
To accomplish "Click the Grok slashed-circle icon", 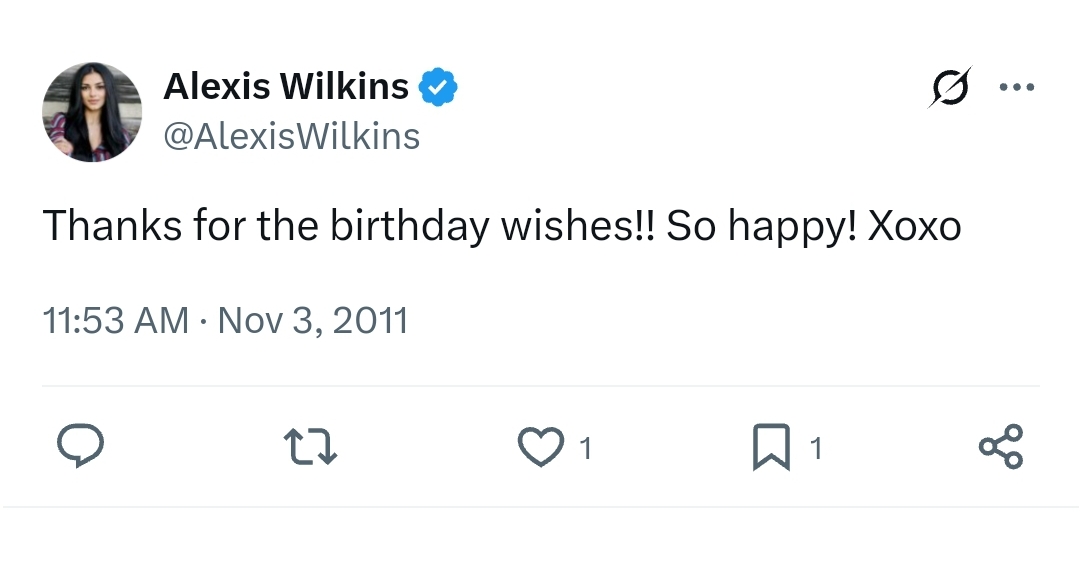I will point(949,87).
